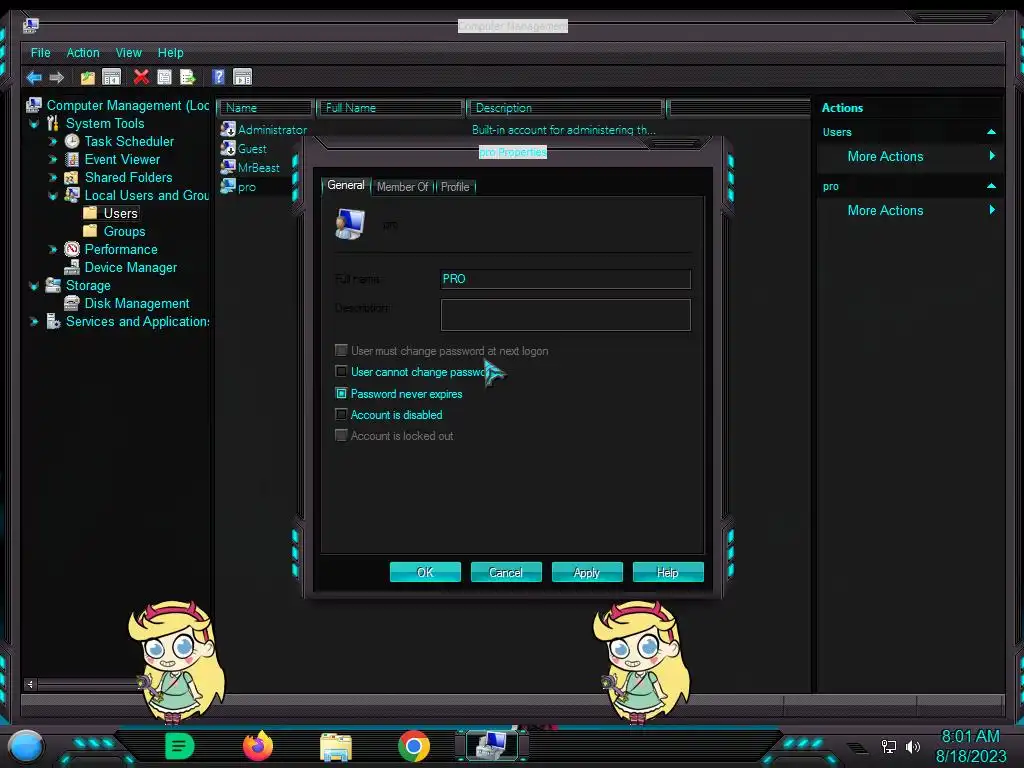Collapse the pro actions section

coord(991,186)
